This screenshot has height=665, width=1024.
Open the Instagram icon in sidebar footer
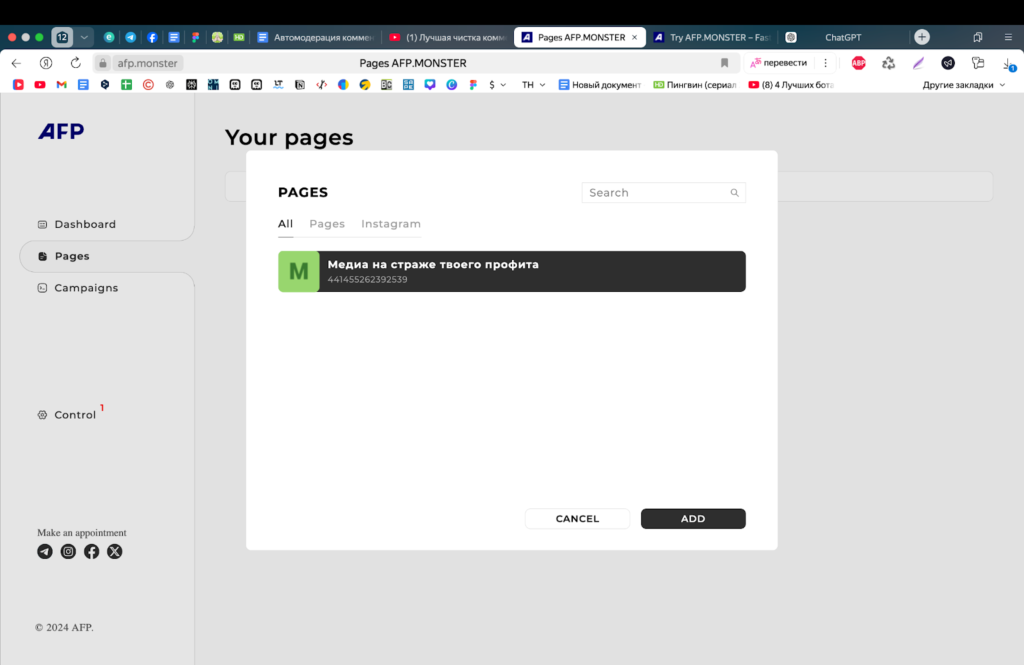(x=68, y=551)
